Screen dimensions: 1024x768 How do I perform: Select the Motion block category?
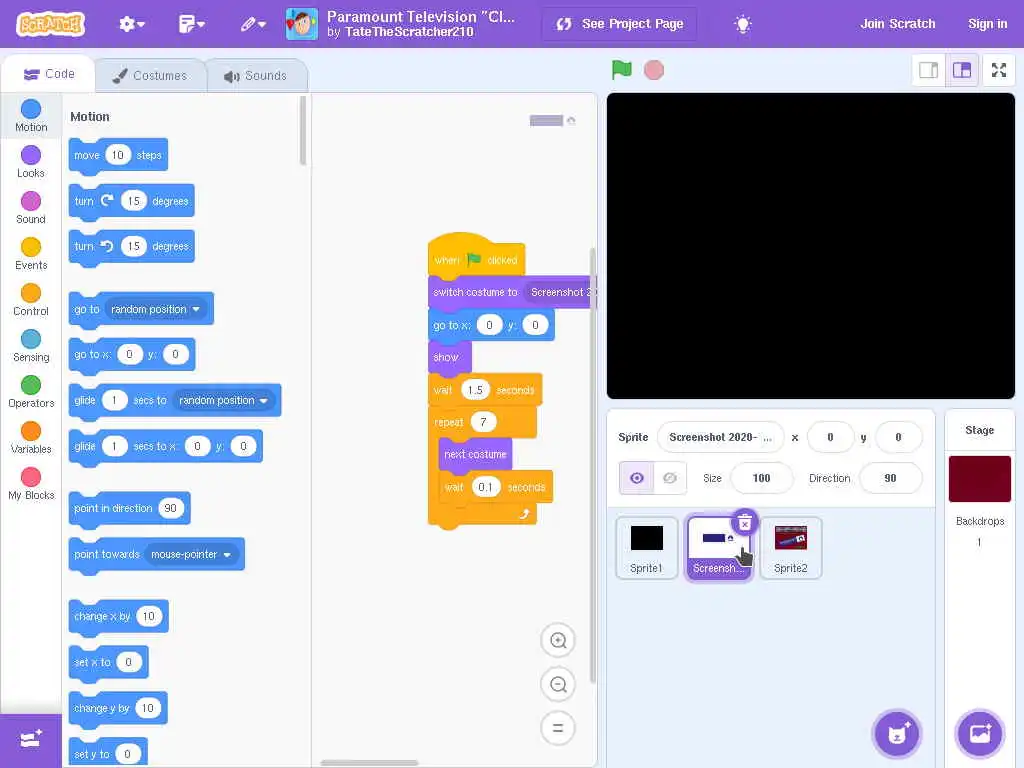click(31, 116)
